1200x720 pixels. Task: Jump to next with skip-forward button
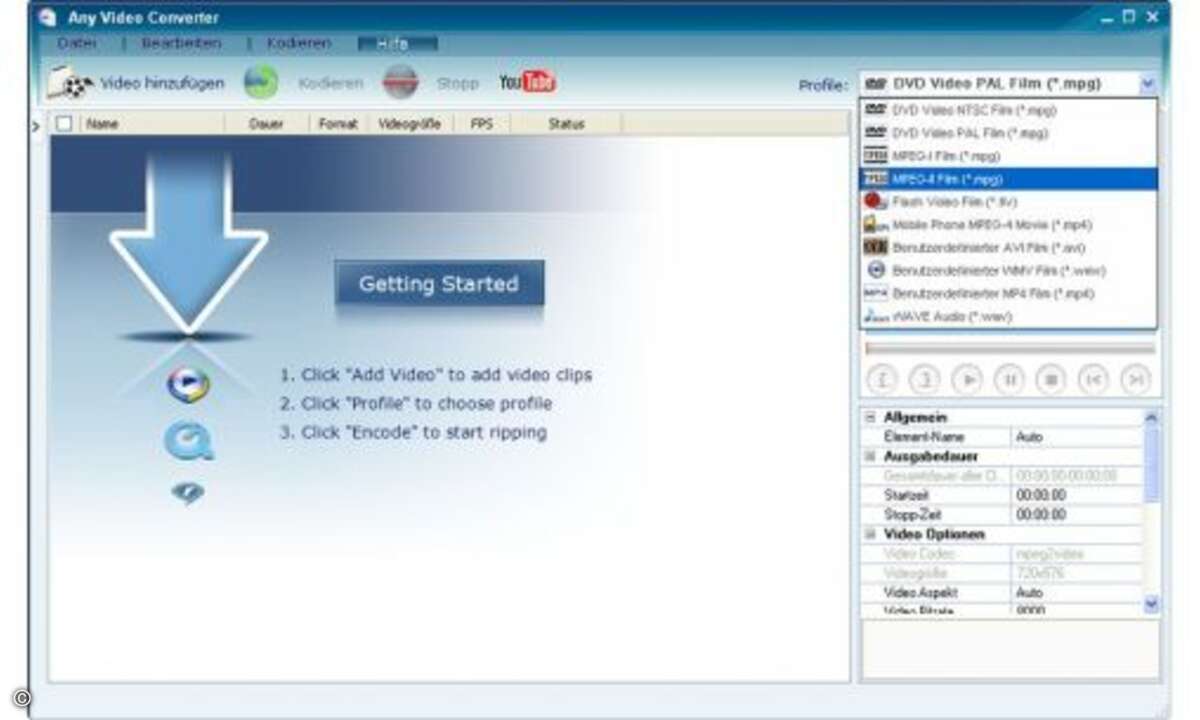(1135, 380)
